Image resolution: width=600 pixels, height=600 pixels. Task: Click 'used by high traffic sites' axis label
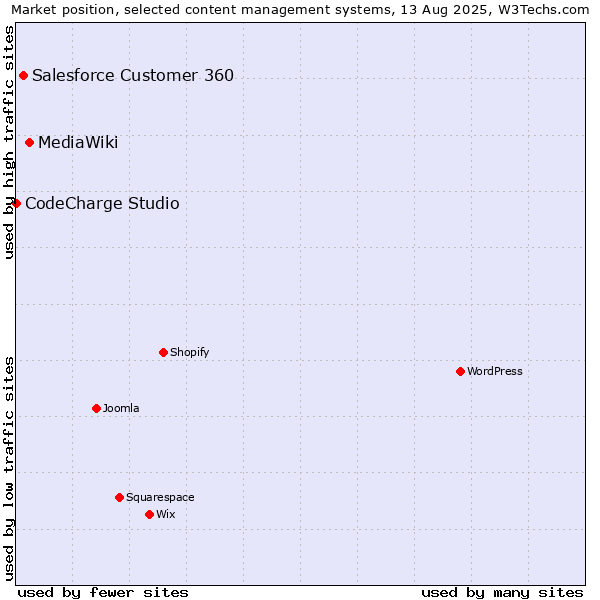tap(8, 142)
